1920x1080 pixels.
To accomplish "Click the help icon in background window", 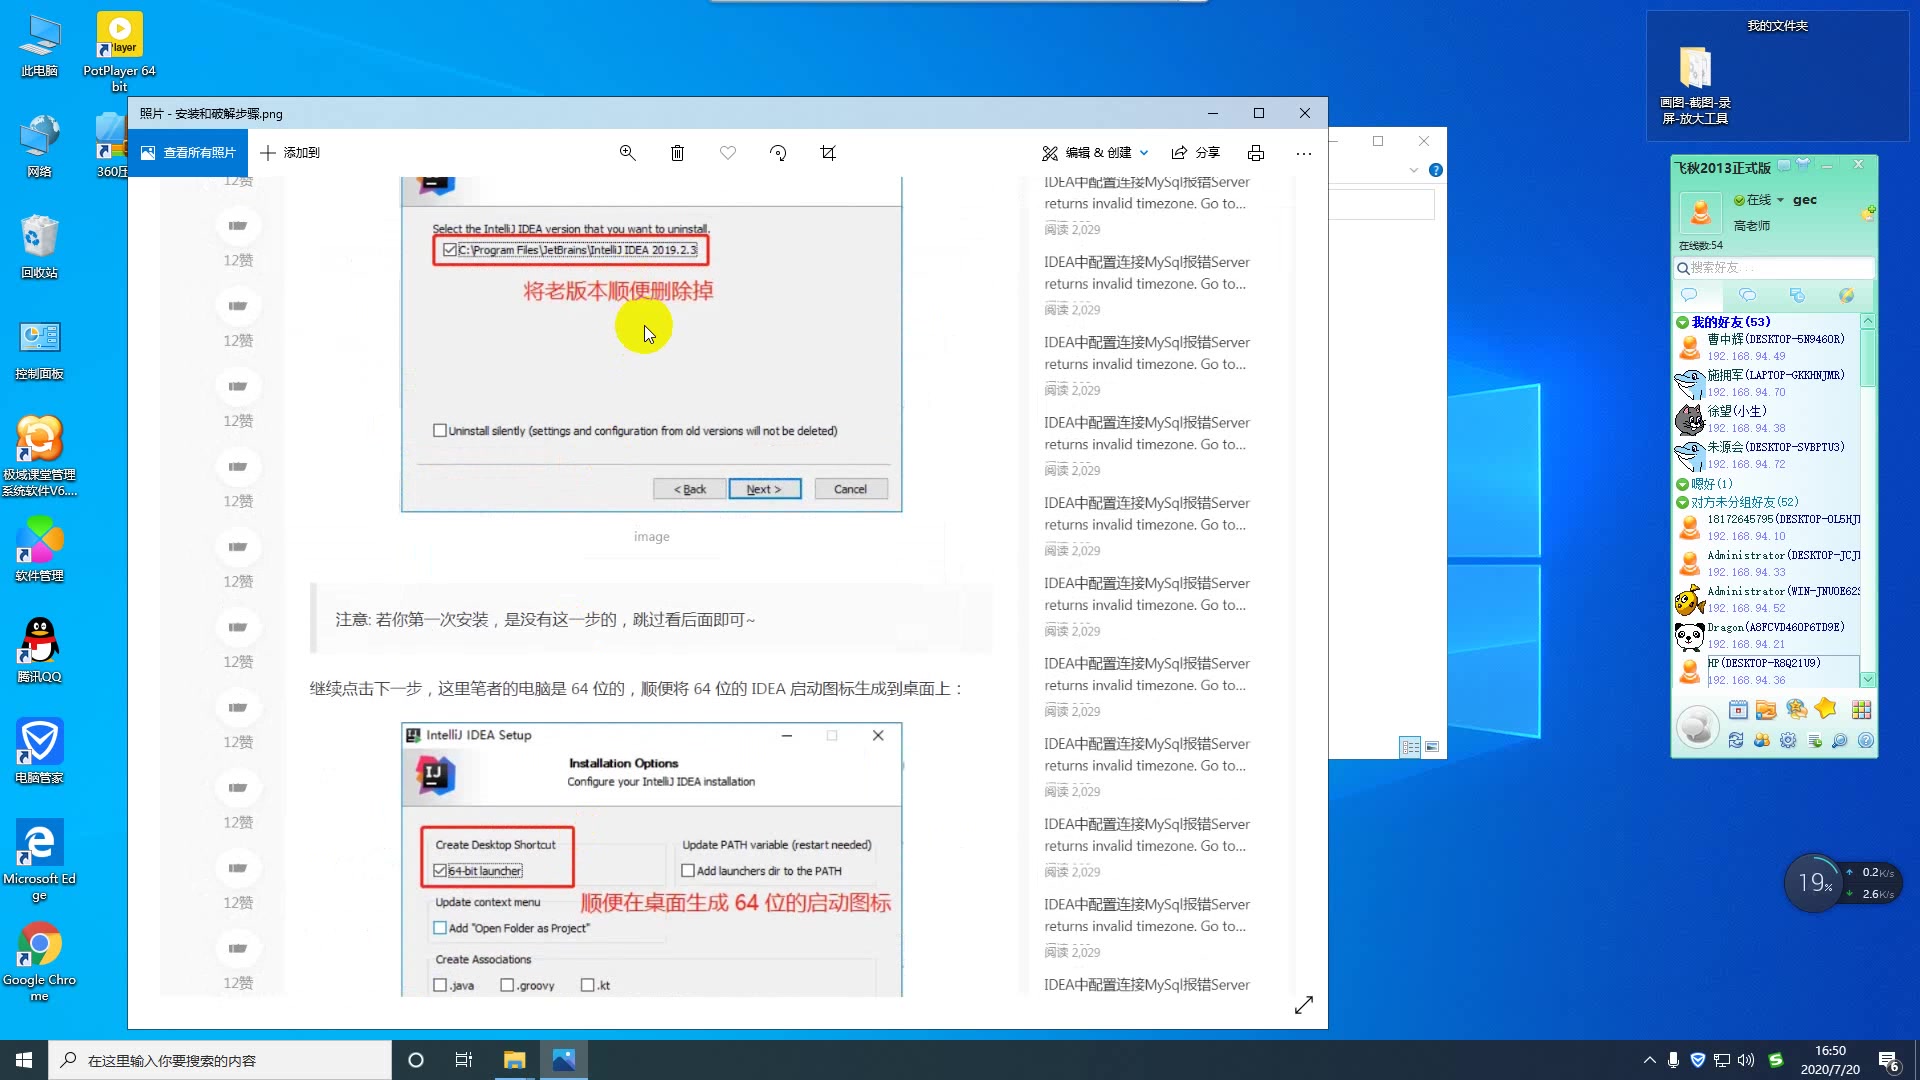I will click(1436, 170).
